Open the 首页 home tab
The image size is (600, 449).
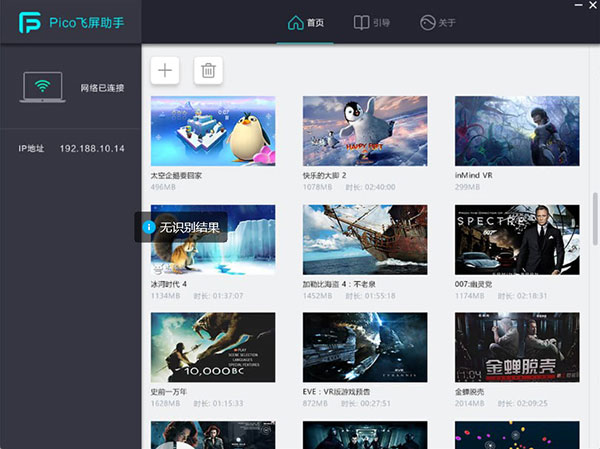pyautogui.click(x=305, y=23)
